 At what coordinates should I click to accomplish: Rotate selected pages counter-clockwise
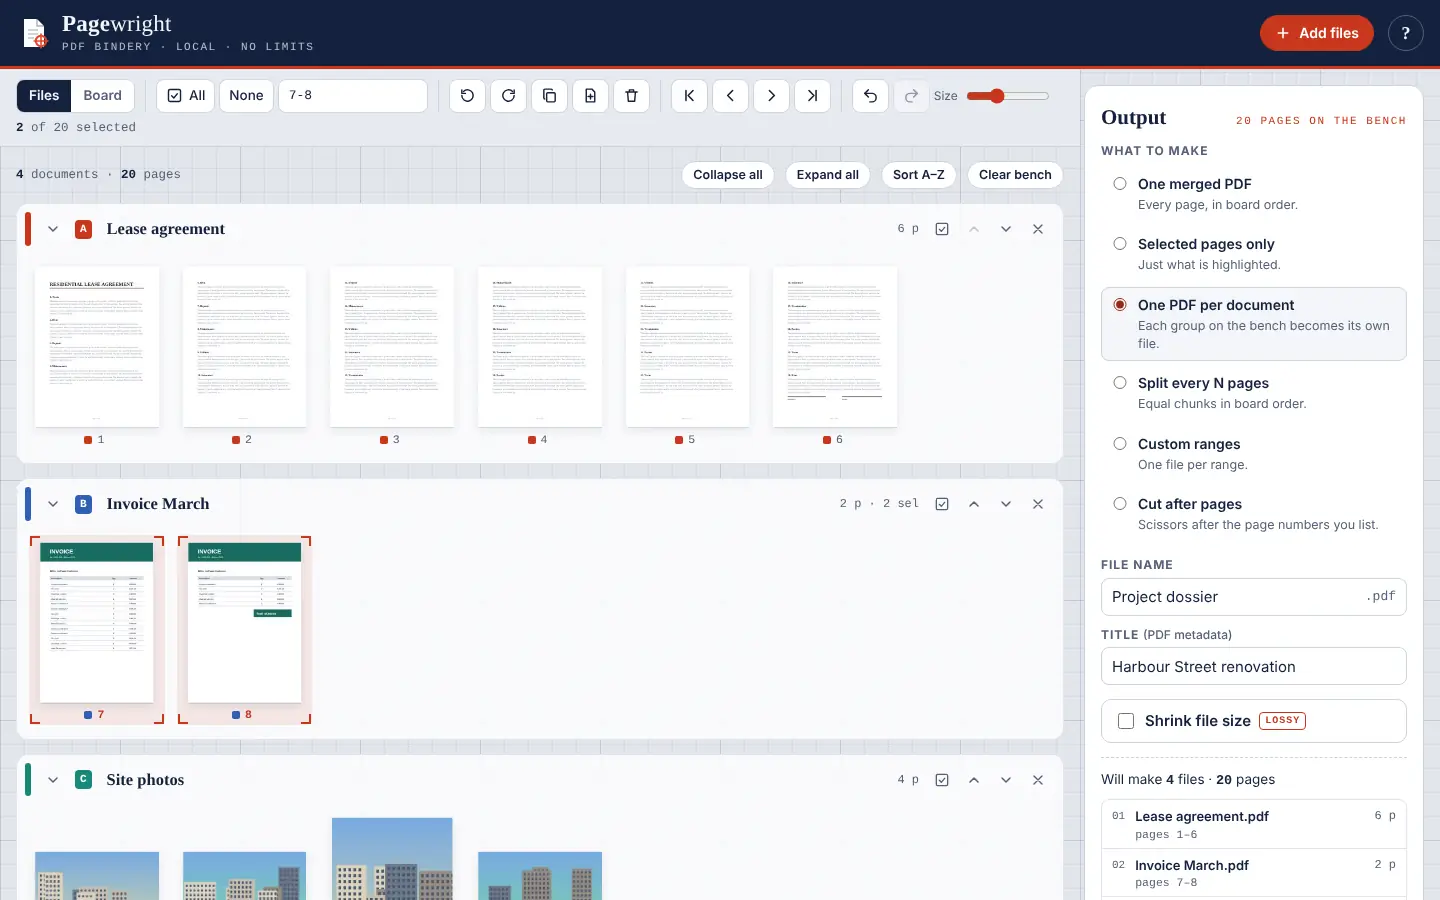[x=467, y=96]
